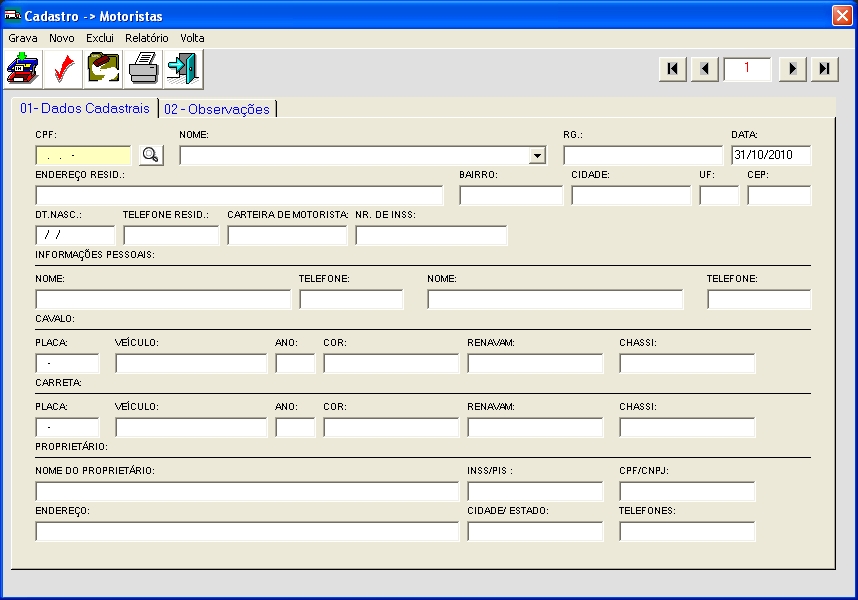Click the save (Grava) toolbar icon
Screen dimensions: 858x600
click(x=23, y=69)
